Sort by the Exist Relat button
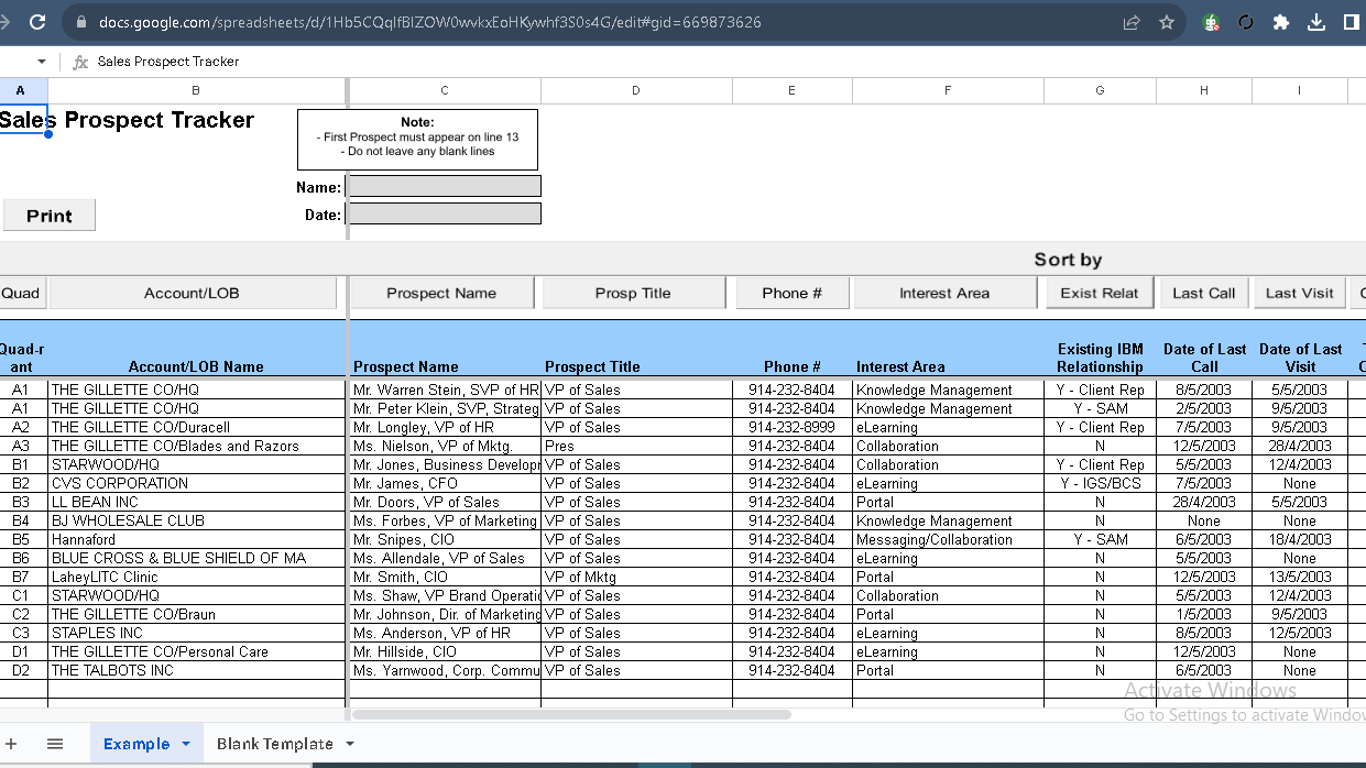The image size is (1366, 768). (1099, 293)
